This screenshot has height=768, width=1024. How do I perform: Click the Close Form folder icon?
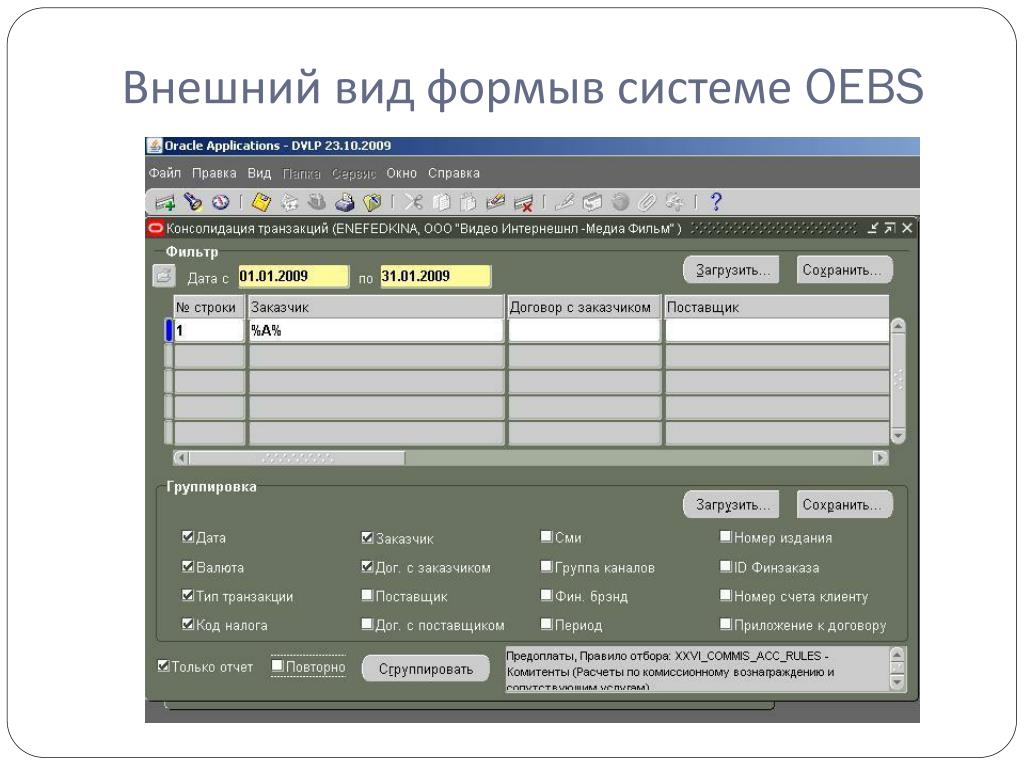372,203
